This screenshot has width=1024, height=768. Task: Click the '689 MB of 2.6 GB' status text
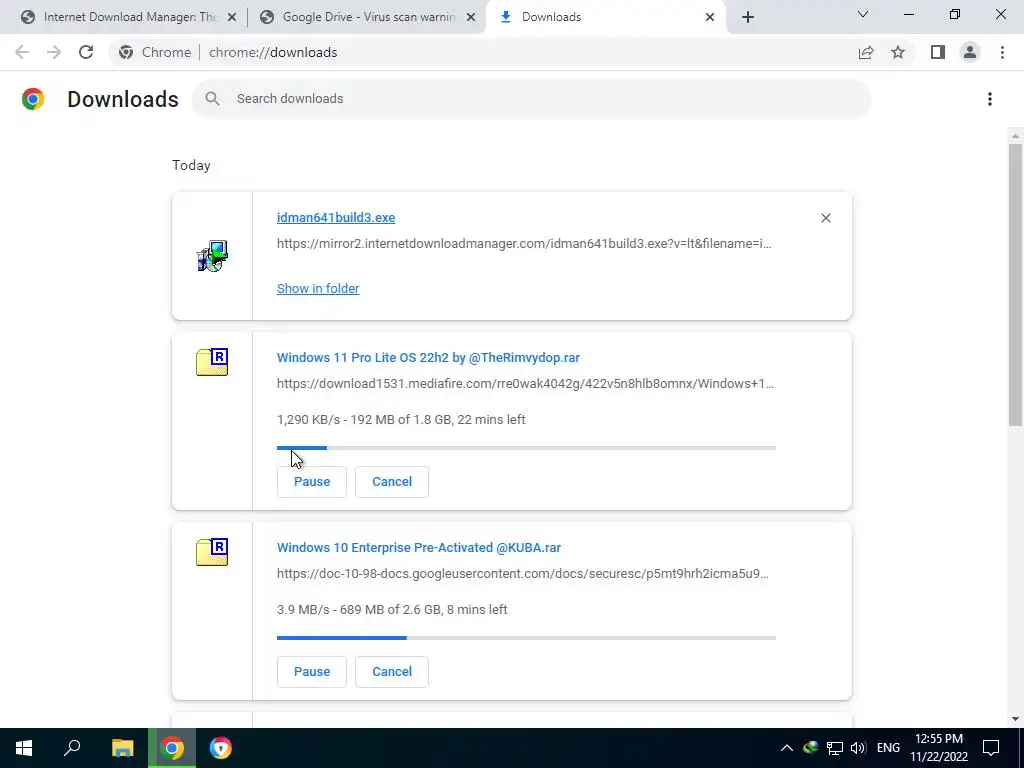[x=390, y=610]
